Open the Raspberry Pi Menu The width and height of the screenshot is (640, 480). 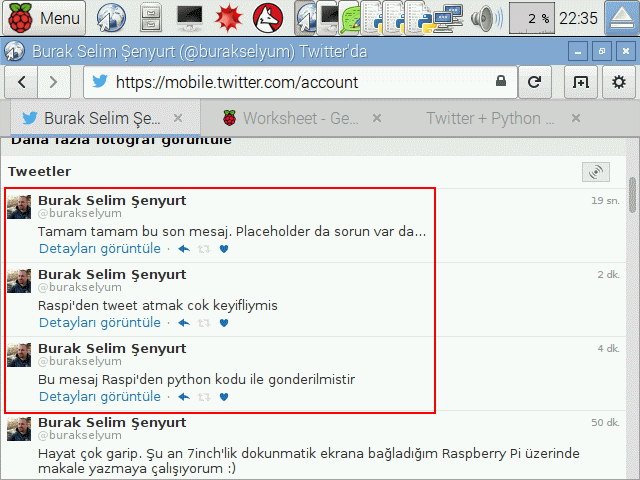click(46, 17)
